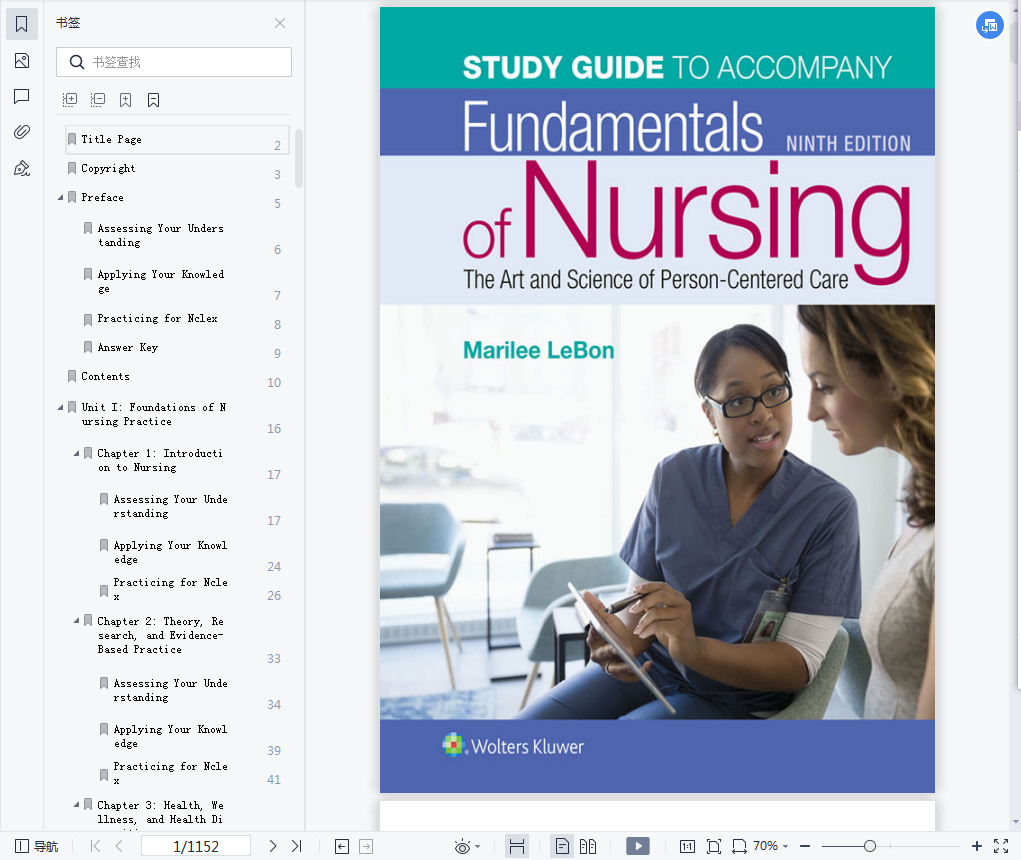Switch to single page view
The height and width of the screenshot is (860, 1021).
coord(562,846)
